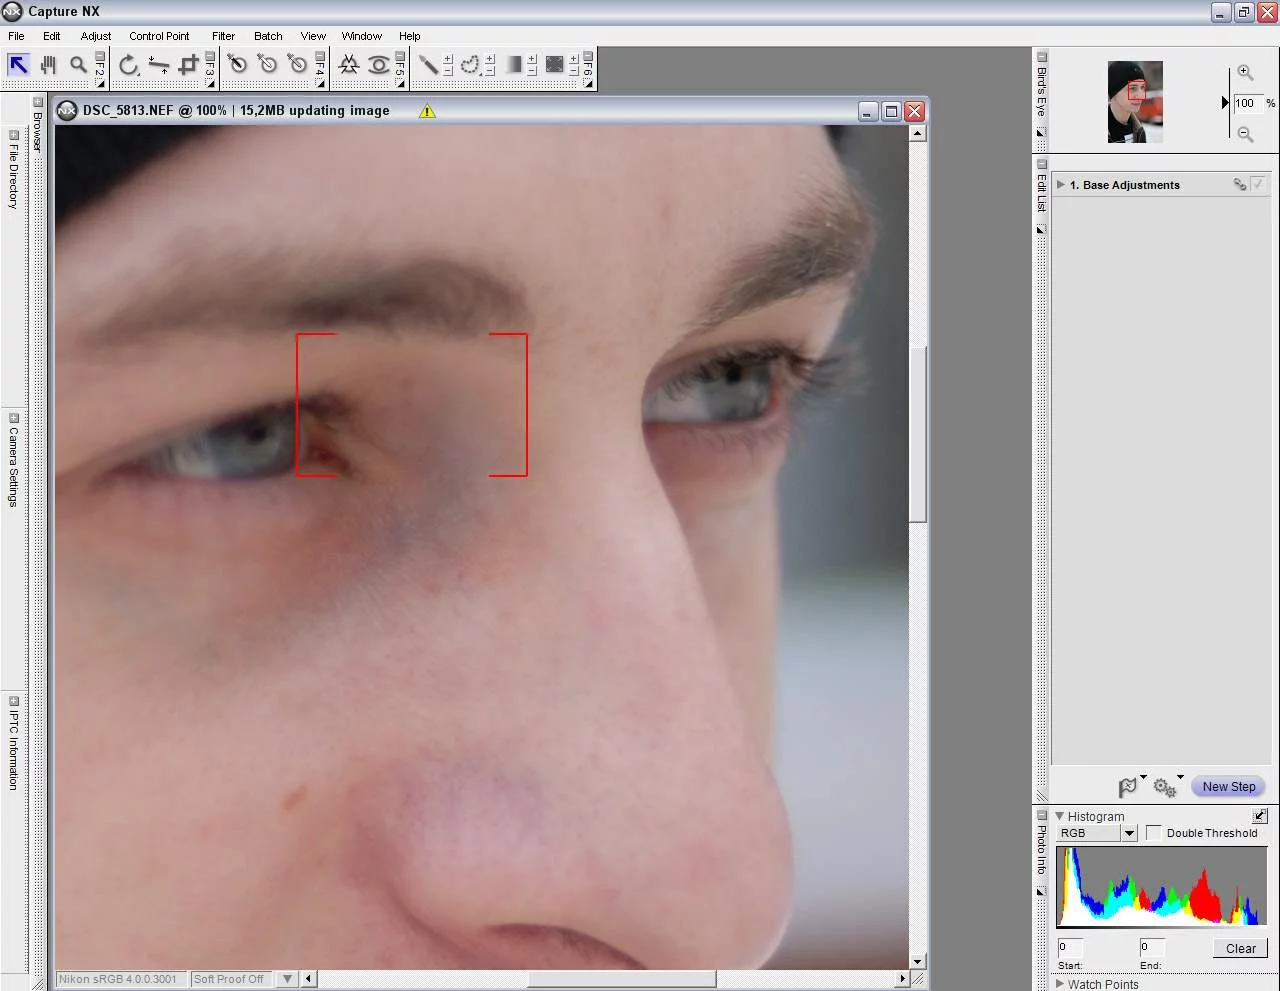
Task: Clear the histogram Start and End values
Action: [1240, 948]
